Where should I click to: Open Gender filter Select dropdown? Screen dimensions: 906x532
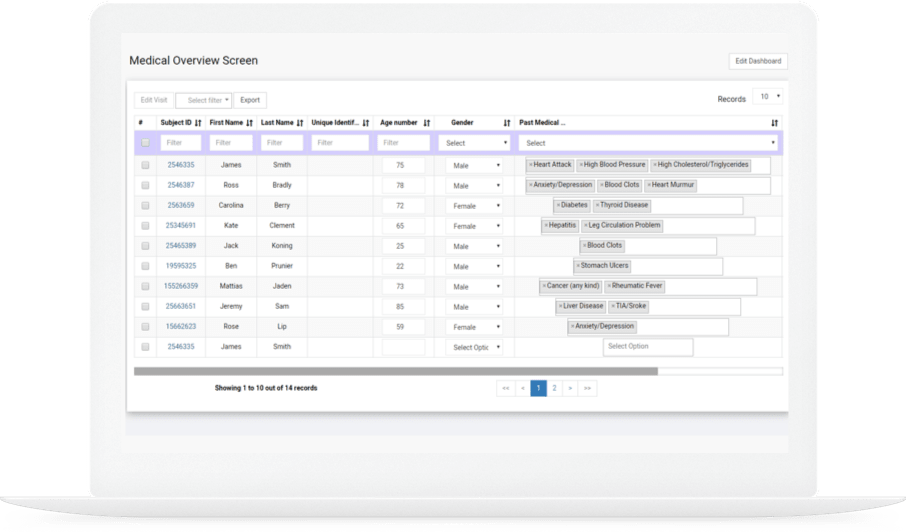tap(474, 143)
